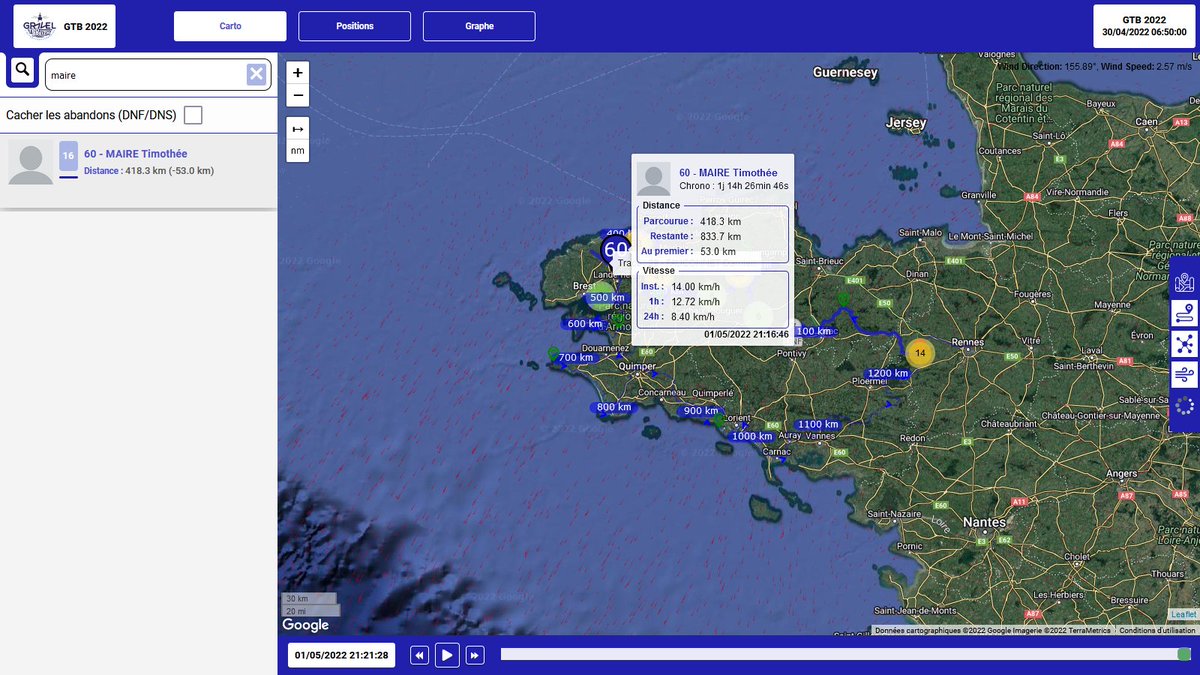Click the Guernesey label on map

pyautogui.click(x=845, y=72)
